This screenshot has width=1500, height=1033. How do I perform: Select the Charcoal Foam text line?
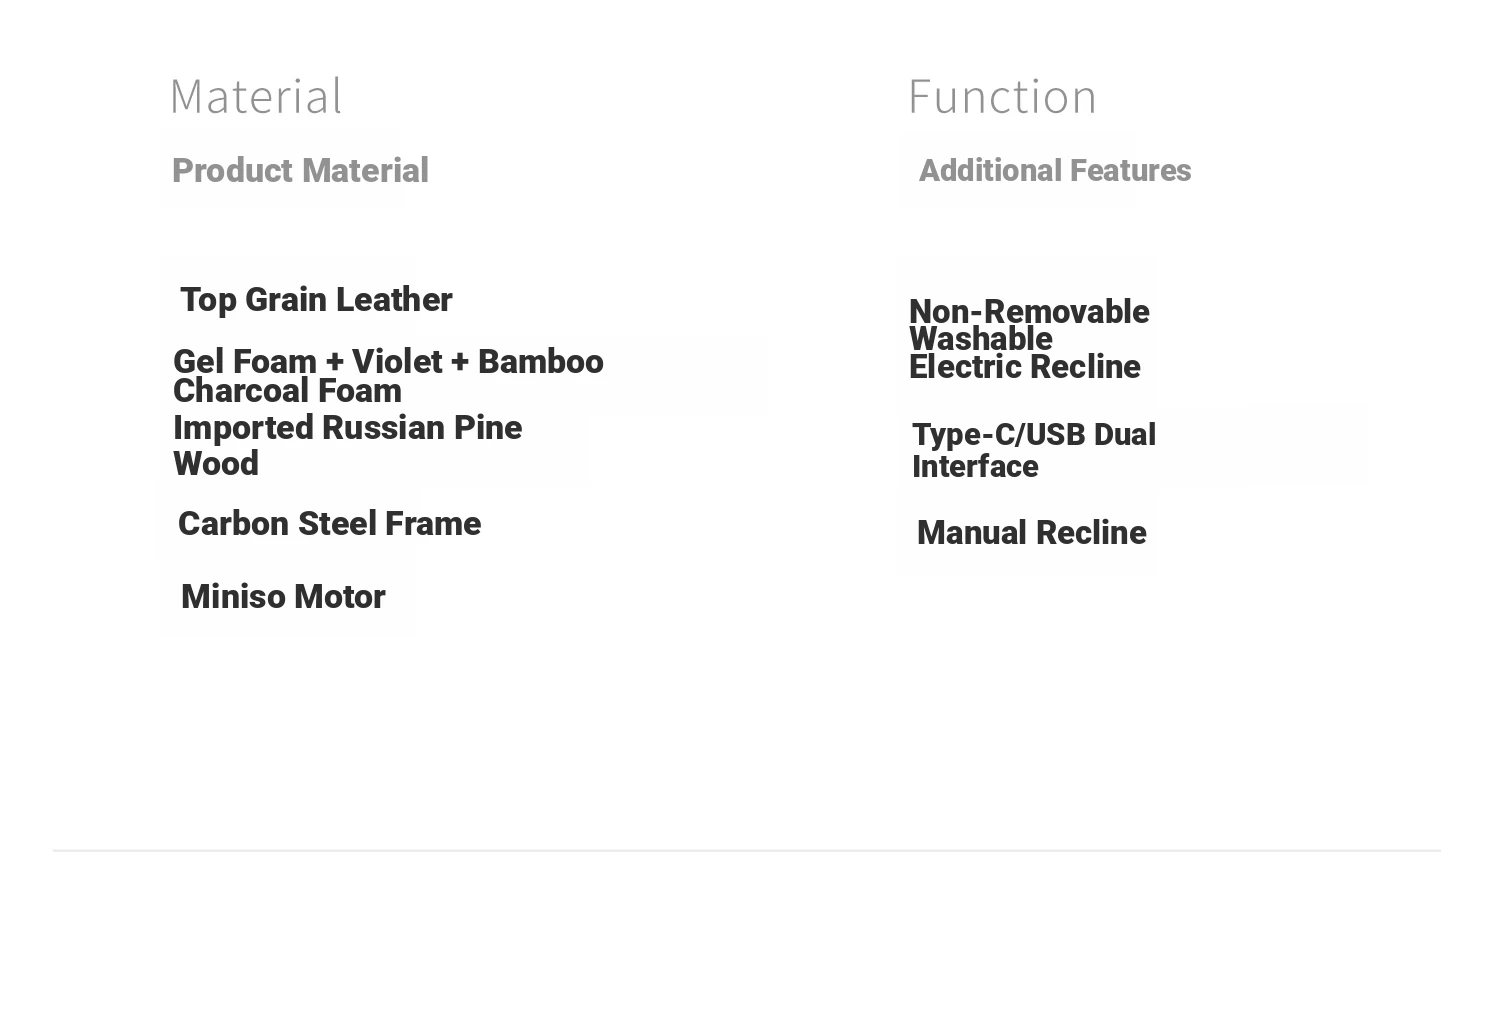(x=287, y=391)
